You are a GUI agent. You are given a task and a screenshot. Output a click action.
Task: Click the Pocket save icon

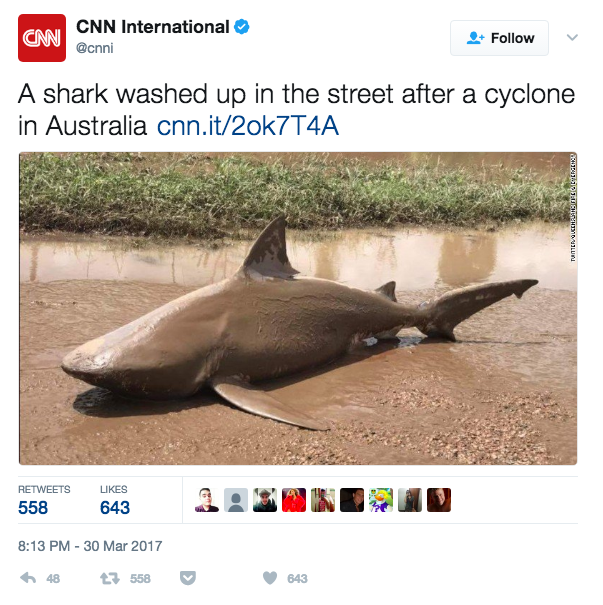coord(188,578)
